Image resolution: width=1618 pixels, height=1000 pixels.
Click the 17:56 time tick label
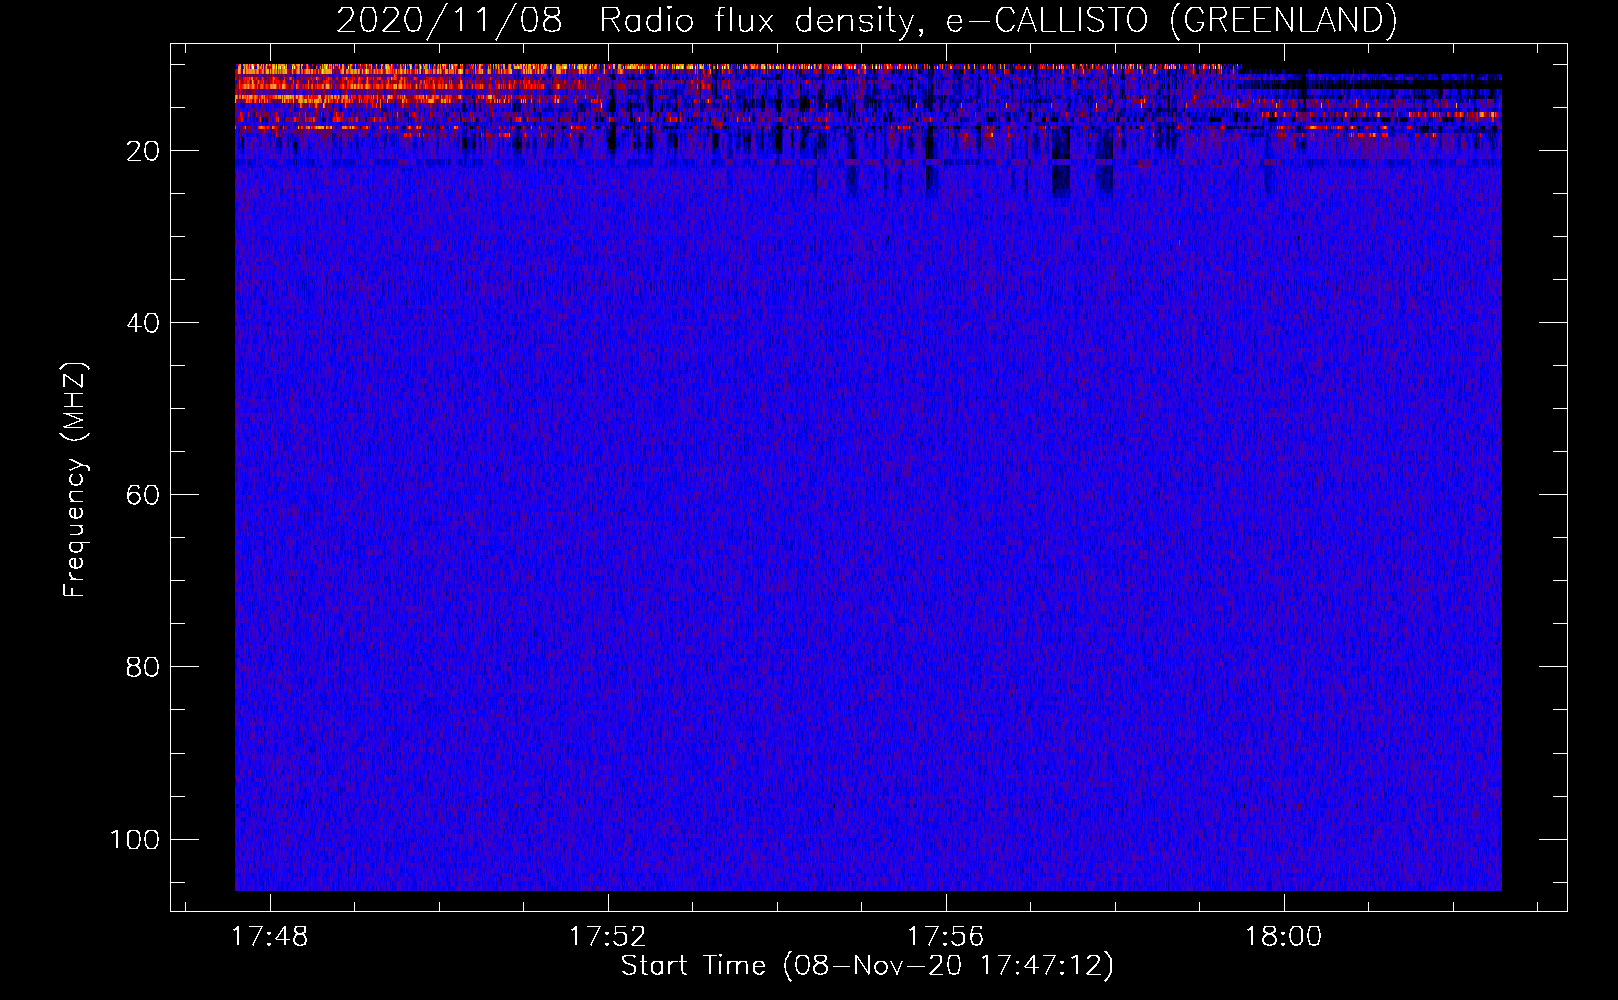coord(946,937)
